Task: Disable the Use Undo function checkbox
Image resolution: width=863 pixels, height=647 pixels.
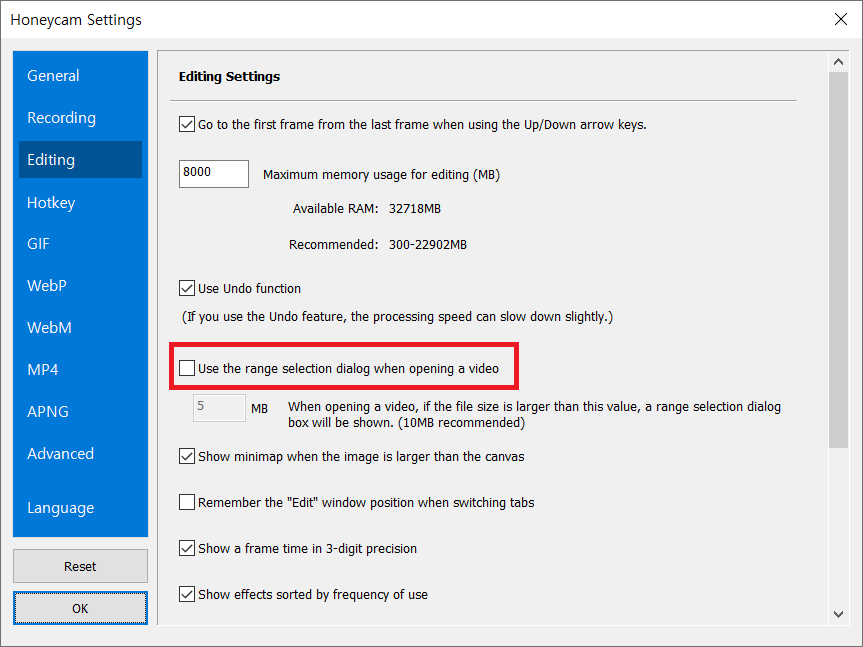Action: (187, 288)
